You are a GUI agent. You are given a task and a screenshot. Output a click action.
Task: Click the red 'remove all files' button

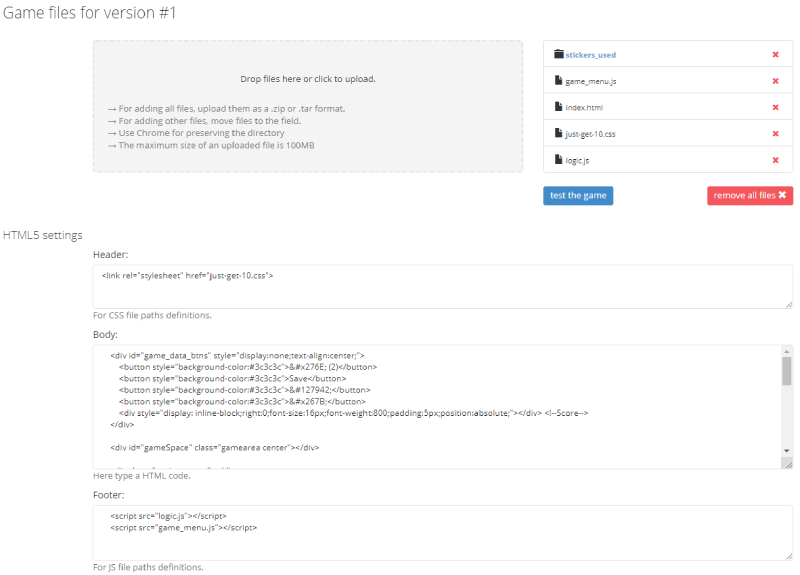[x=749, y=195]
